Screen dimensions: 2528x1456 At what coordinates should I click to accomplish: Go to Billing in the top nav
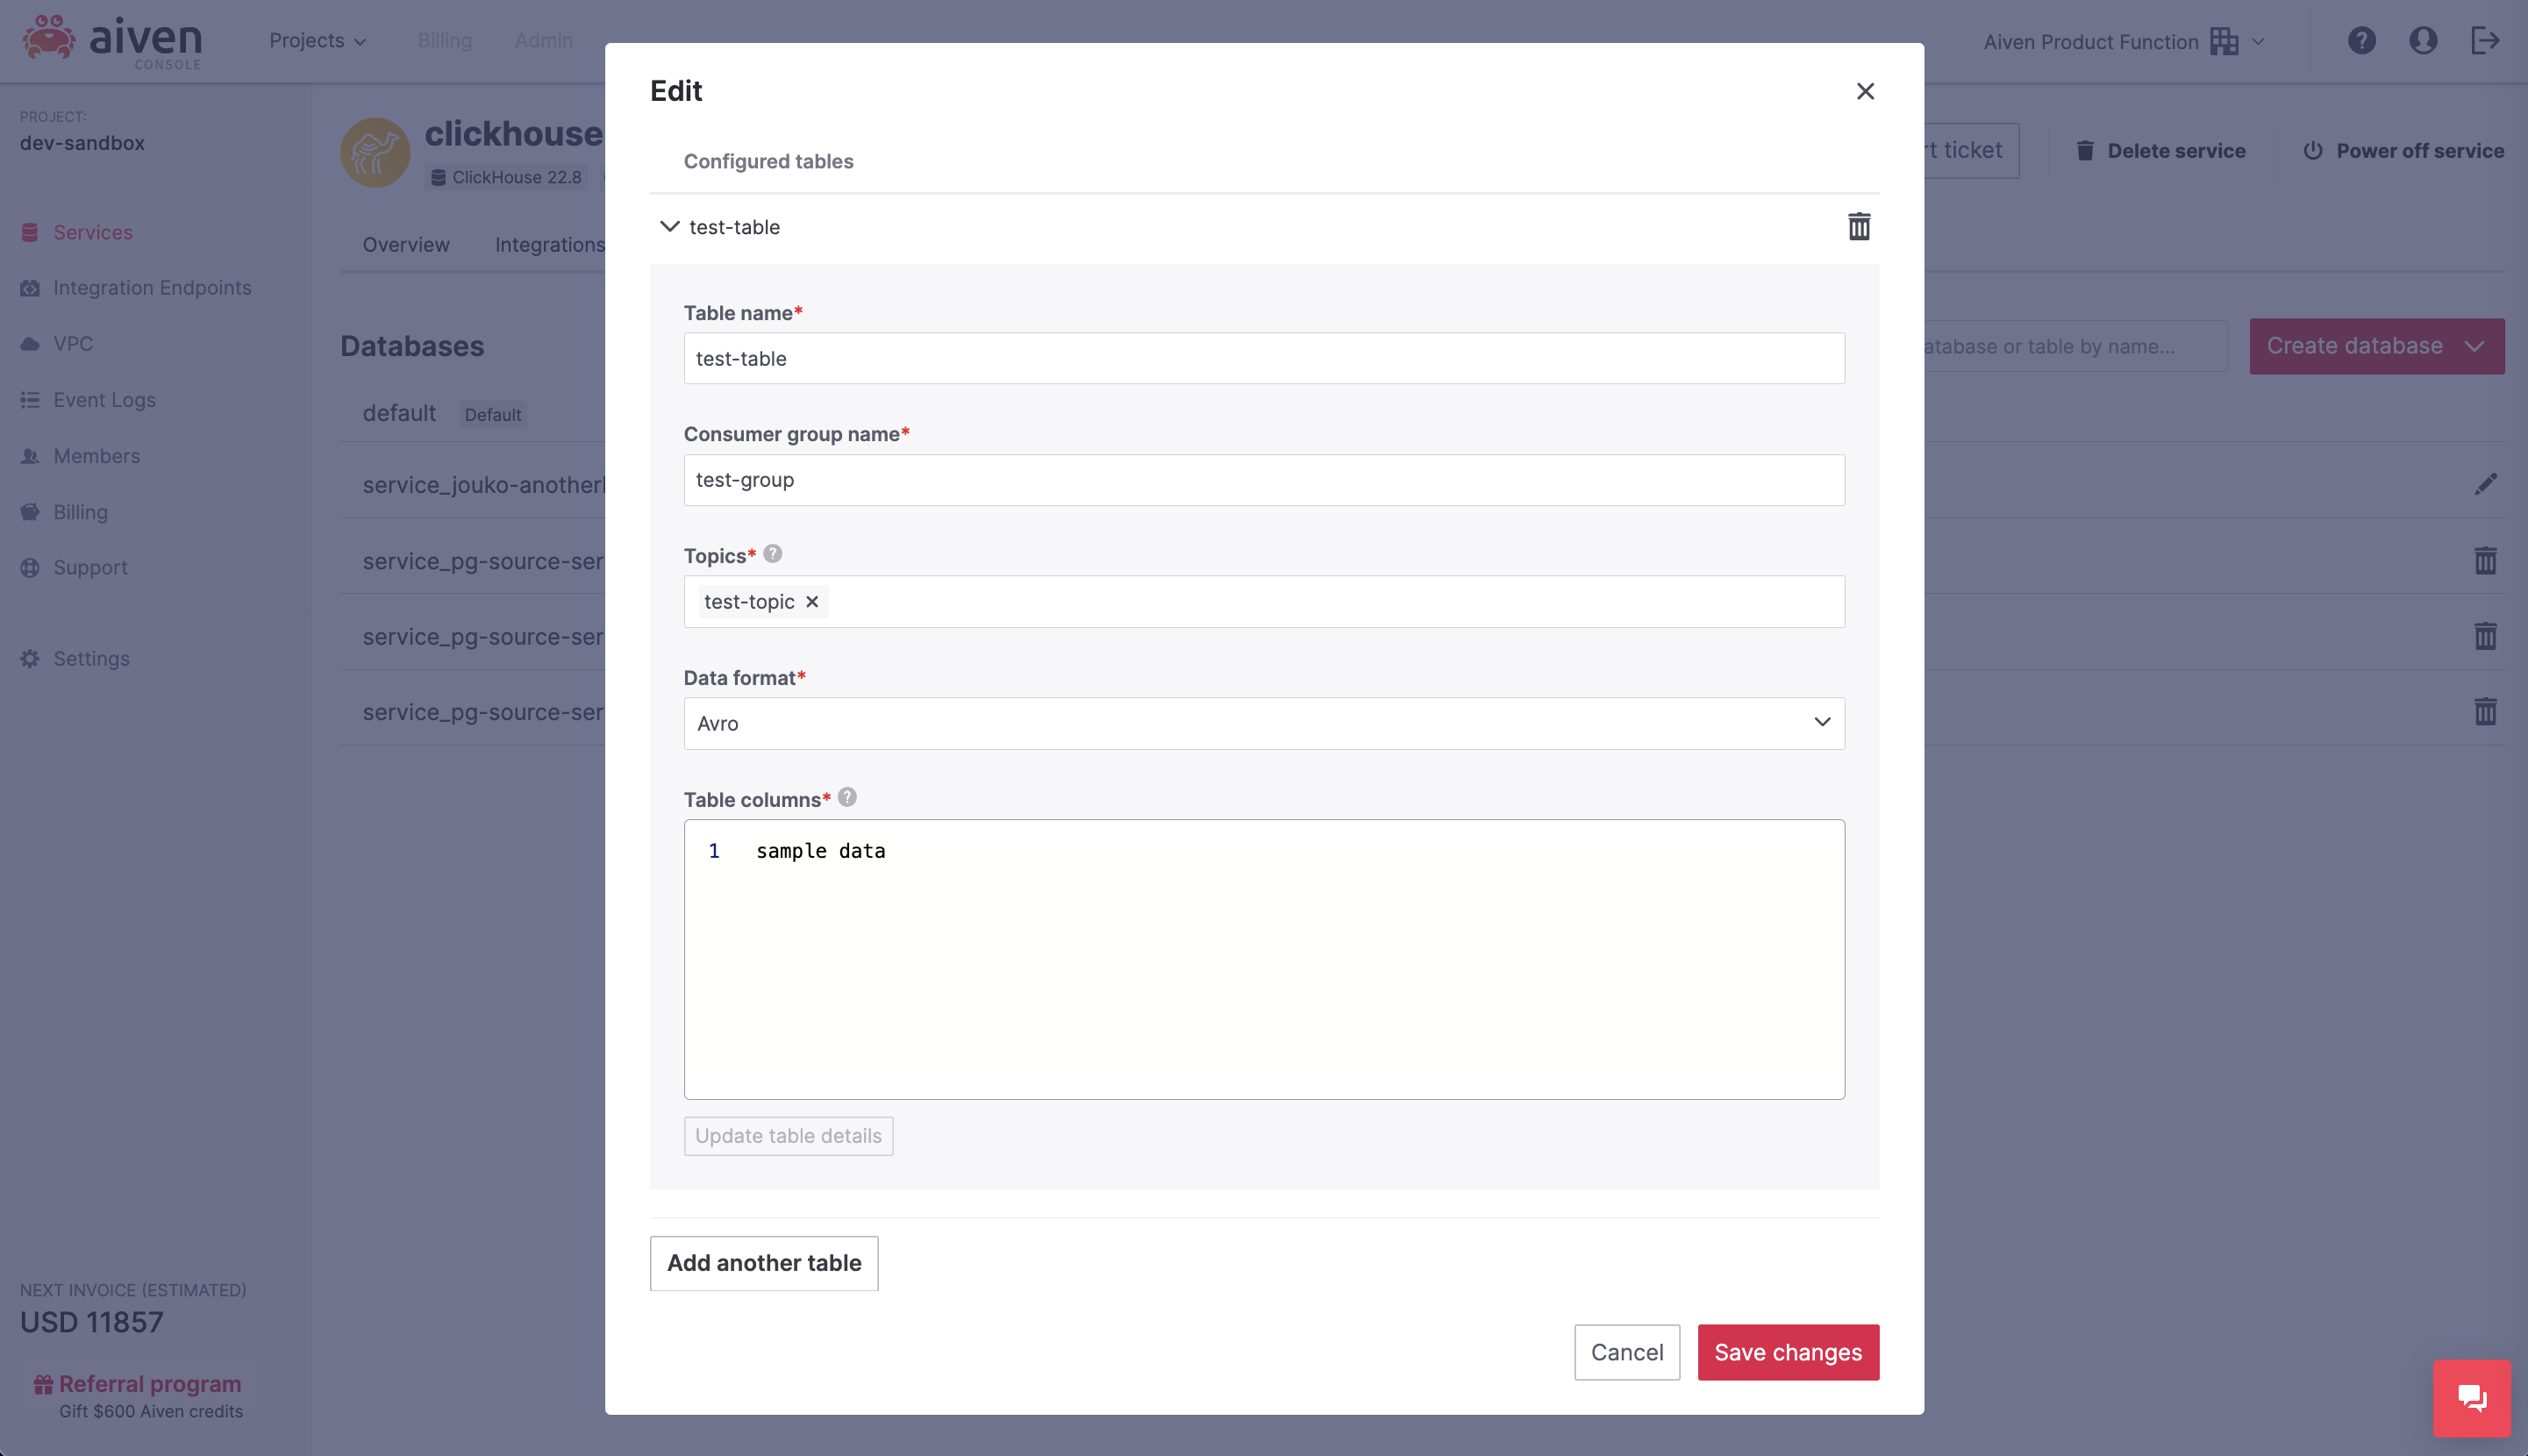(x=444, y=40)
